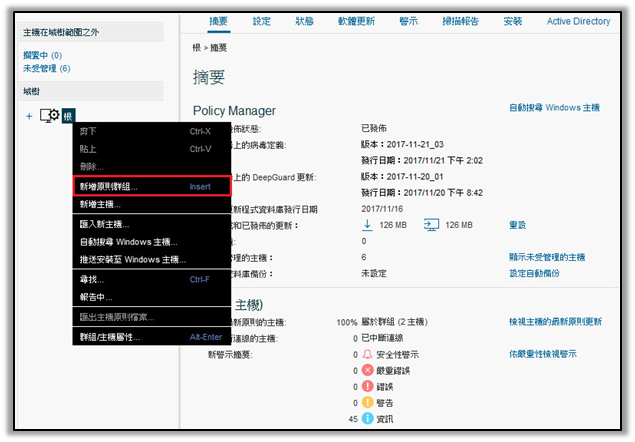Click the download arrow icon beside 126 MB
The width and height of the screenshot is (635, 442).
pos(367,225)
